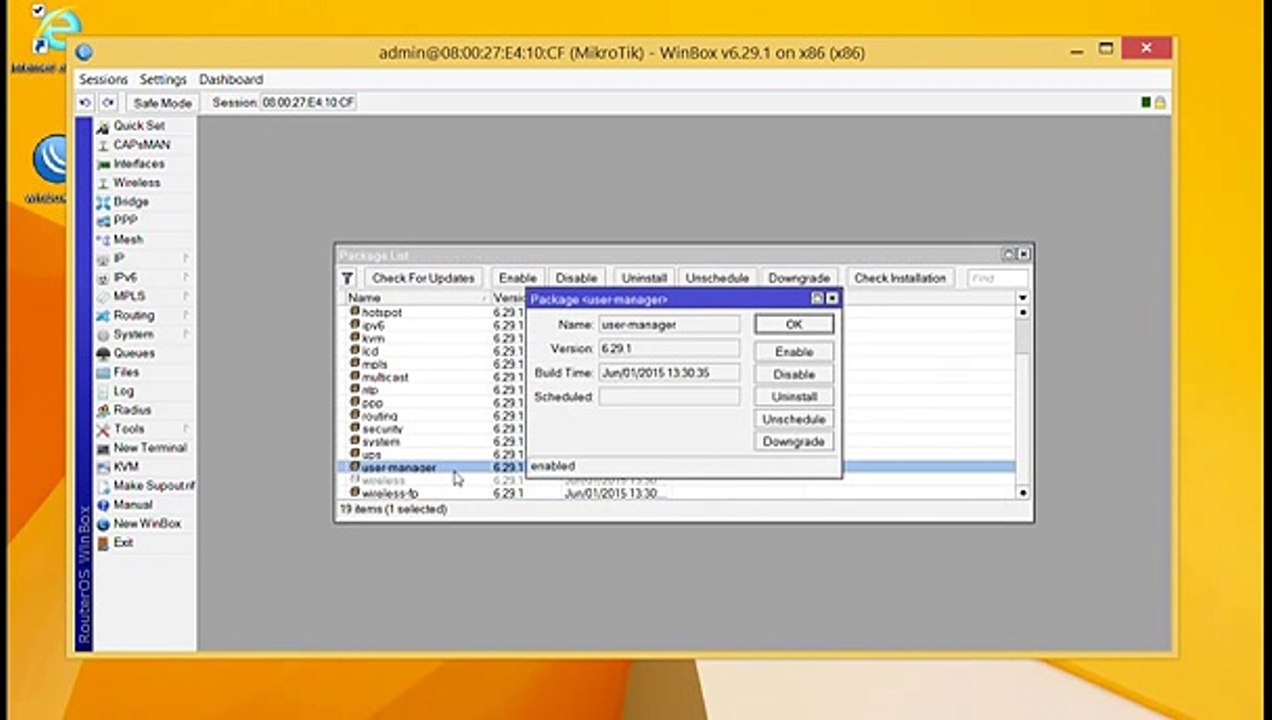Click Uninstall in Package List toolbar
Screen dimensions: 1272x720
point(644,278)
